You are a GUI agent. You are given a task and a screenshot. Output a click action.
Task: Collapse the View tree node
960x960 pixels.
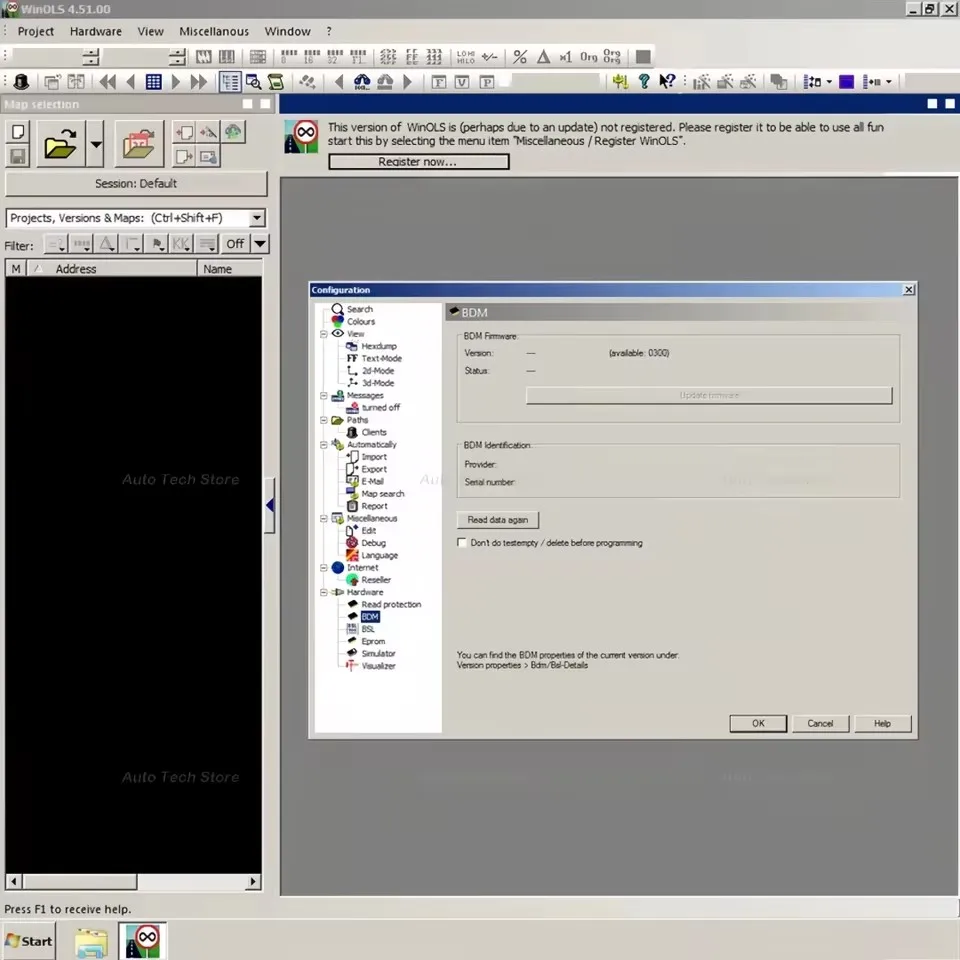coord(323,334)
